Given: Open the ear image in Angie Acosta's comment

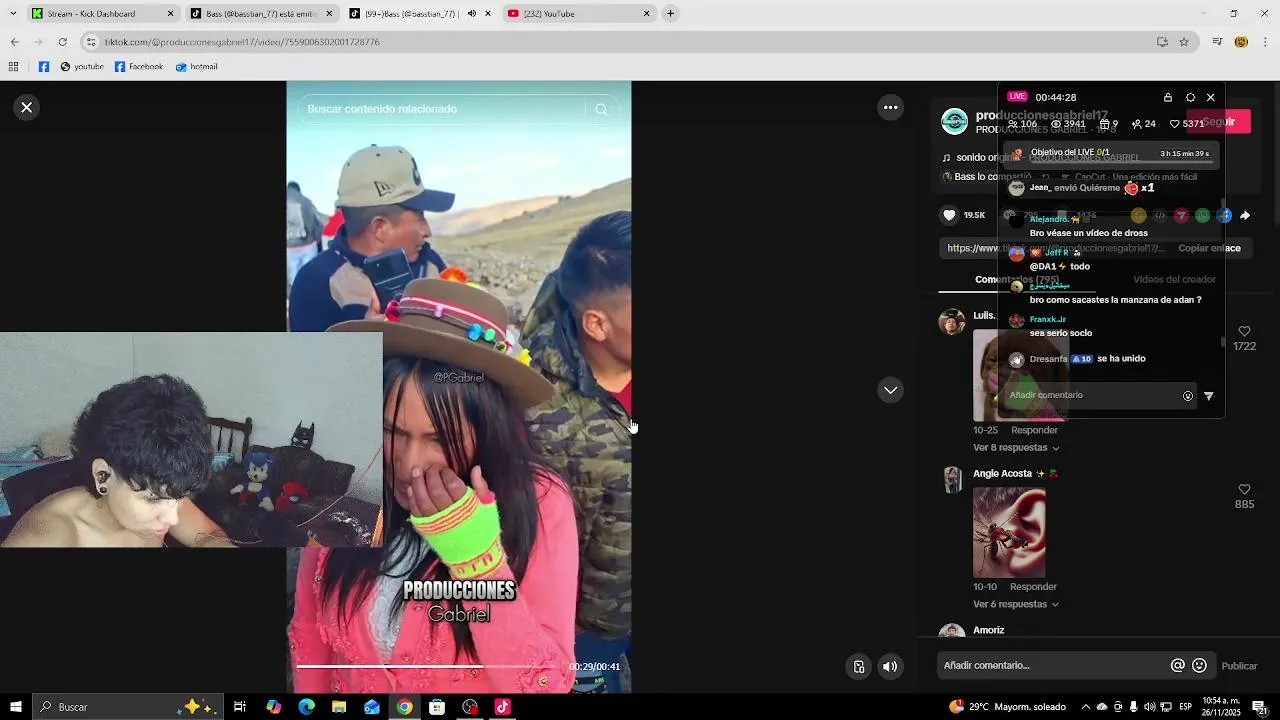Looking at the screenshot, I should pos(1009,532).
